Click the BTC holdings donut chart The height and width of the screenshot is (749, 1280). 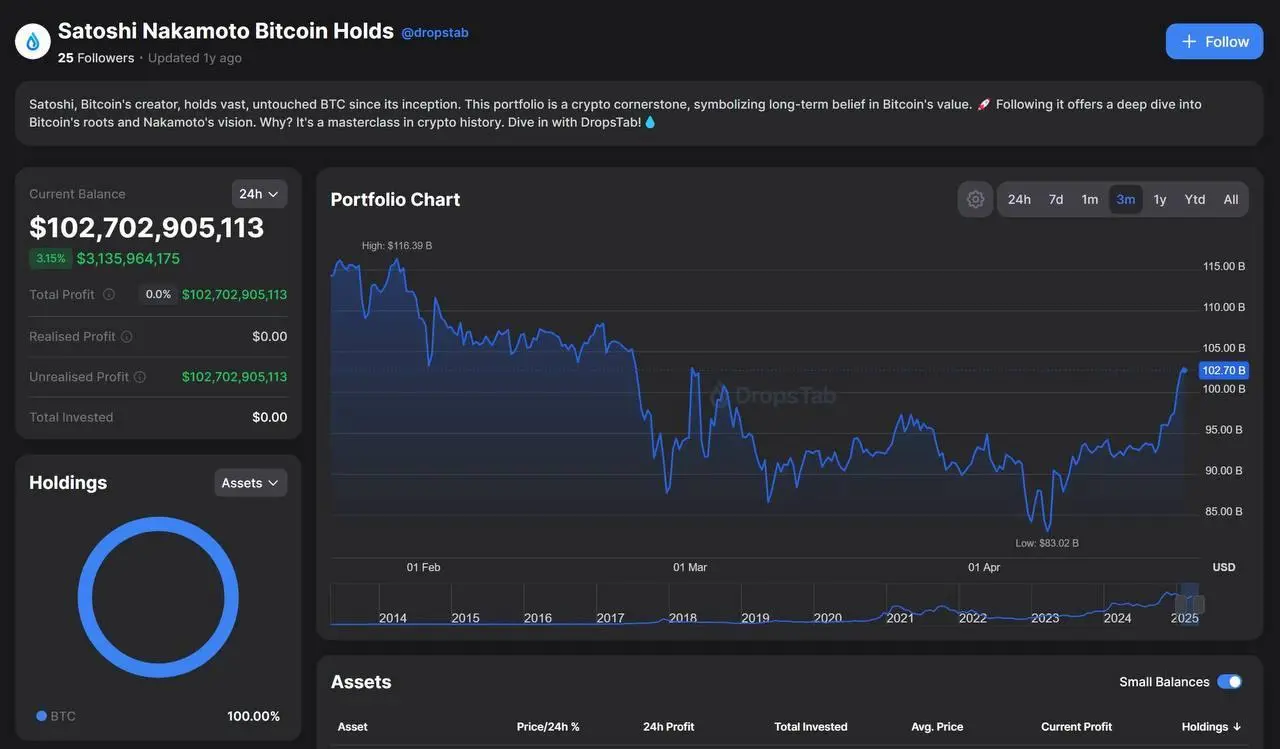coord(158,522)
